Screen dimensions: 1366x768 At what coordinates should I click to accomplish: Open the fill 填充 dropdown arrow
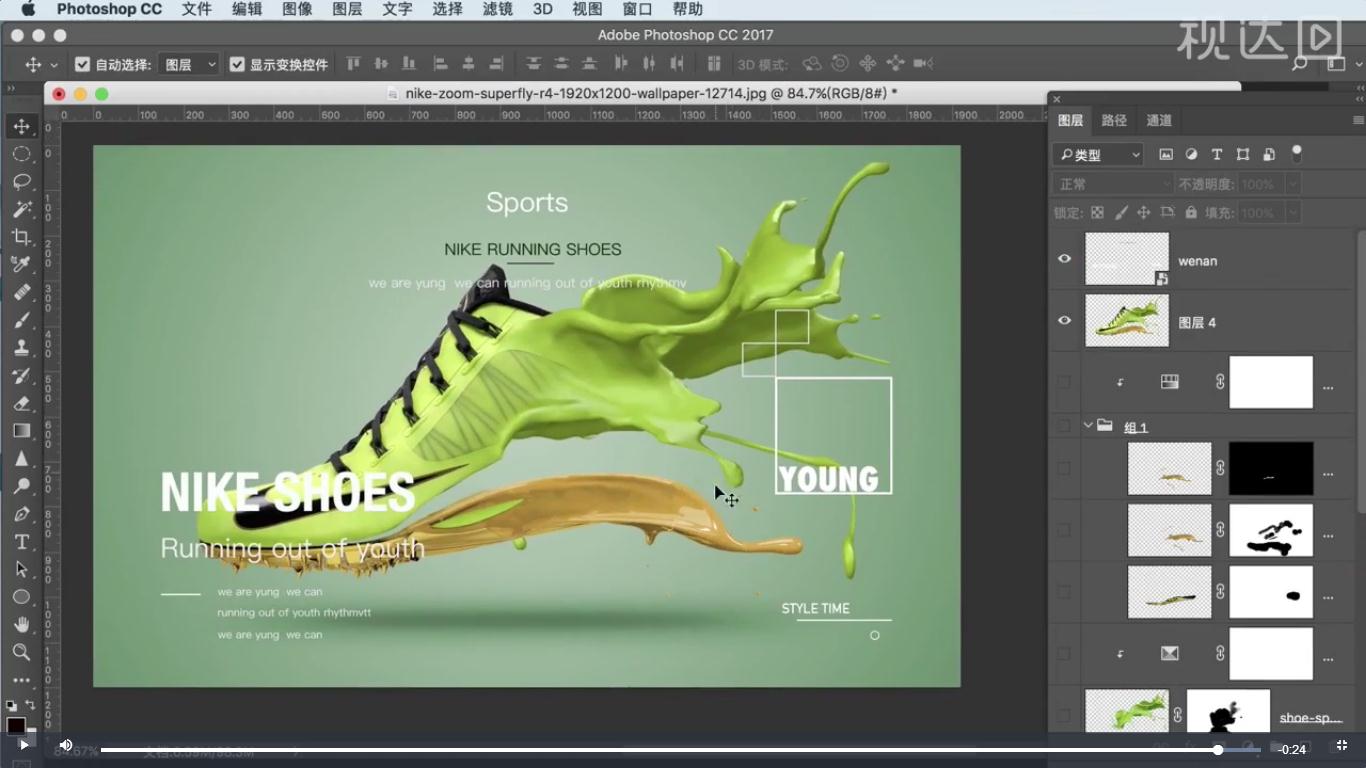tap(1292, 213)
